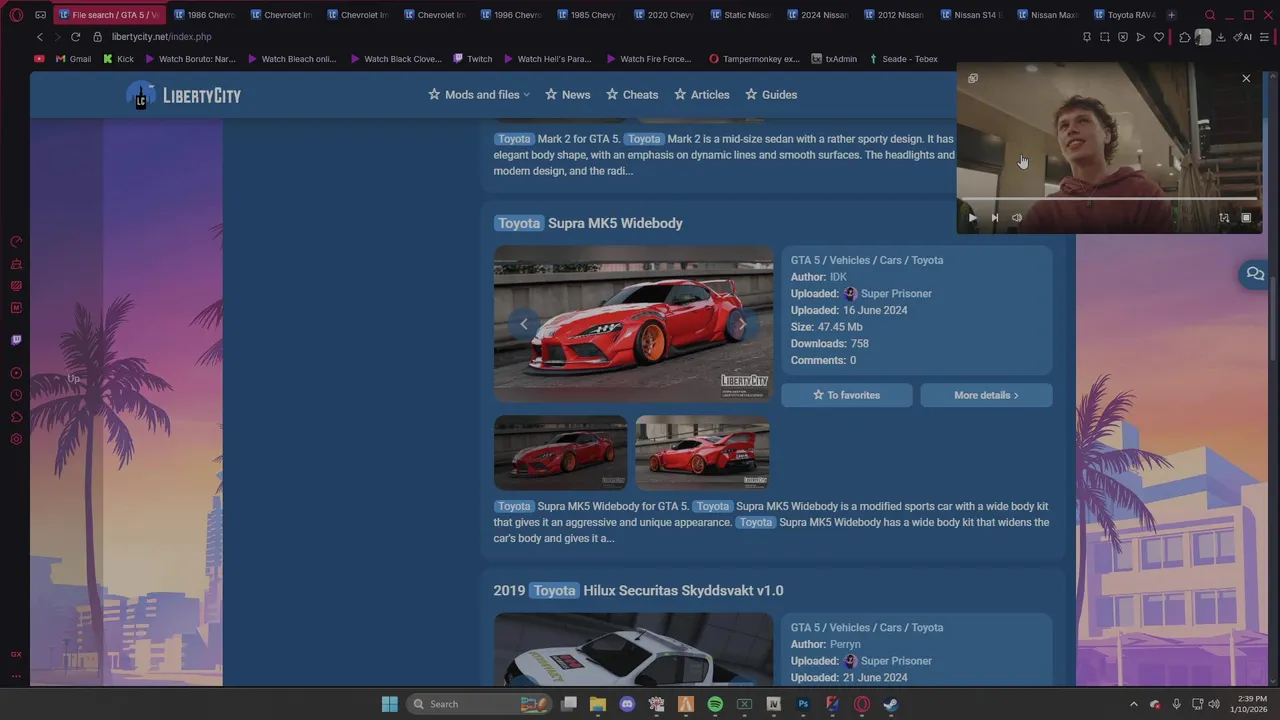Open the downloads arrow icon in the toolbar
1280x720 pixels.
(1221, 37)
